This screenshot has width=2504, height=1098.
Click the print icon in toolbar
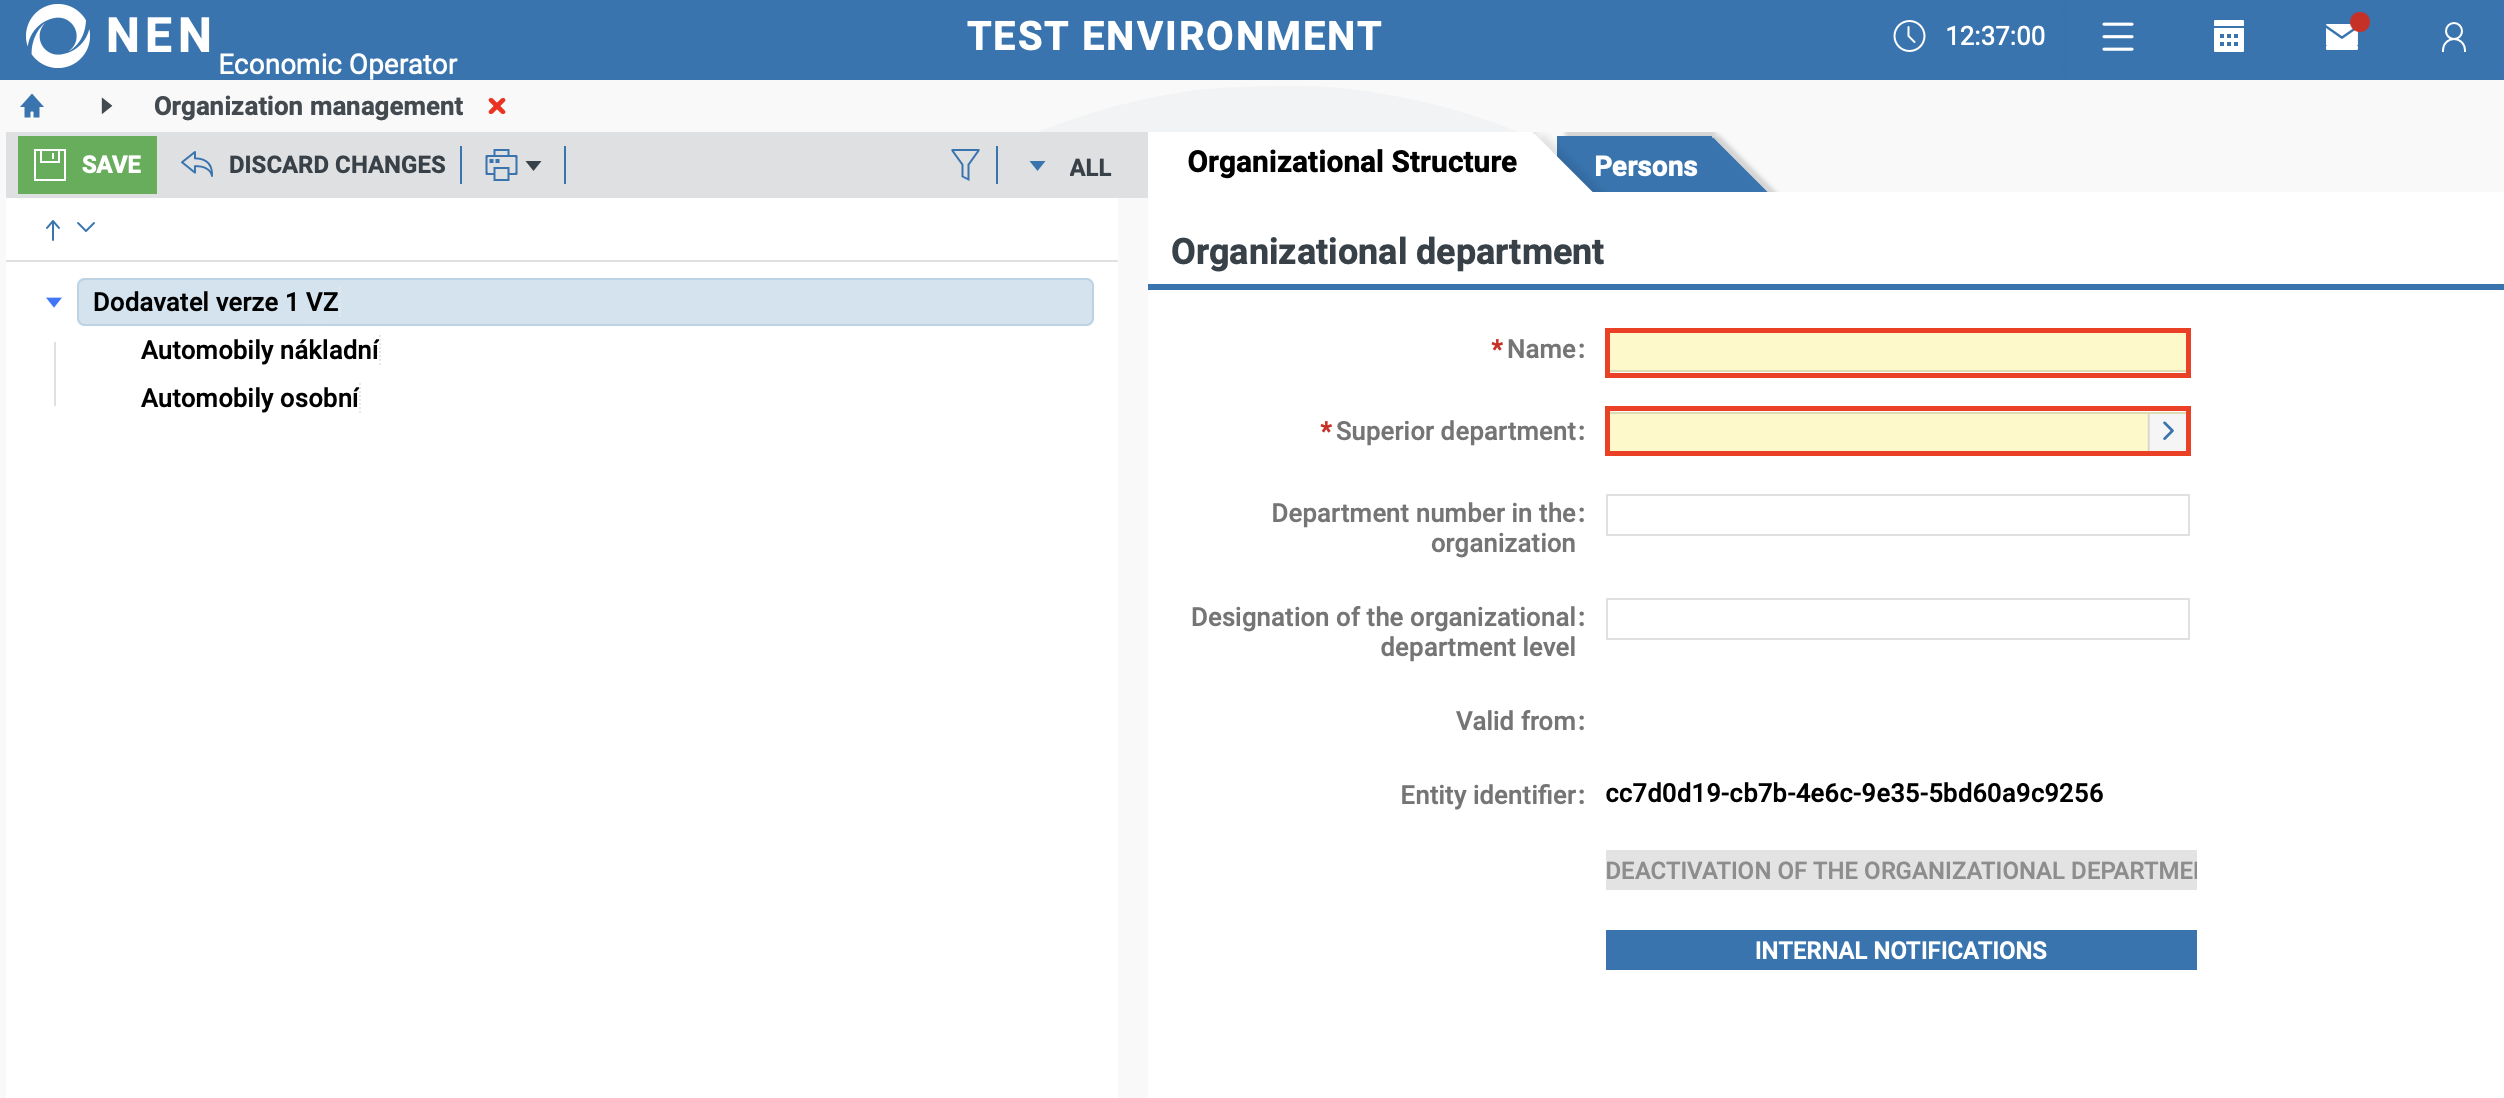click(x=501, y=165)
